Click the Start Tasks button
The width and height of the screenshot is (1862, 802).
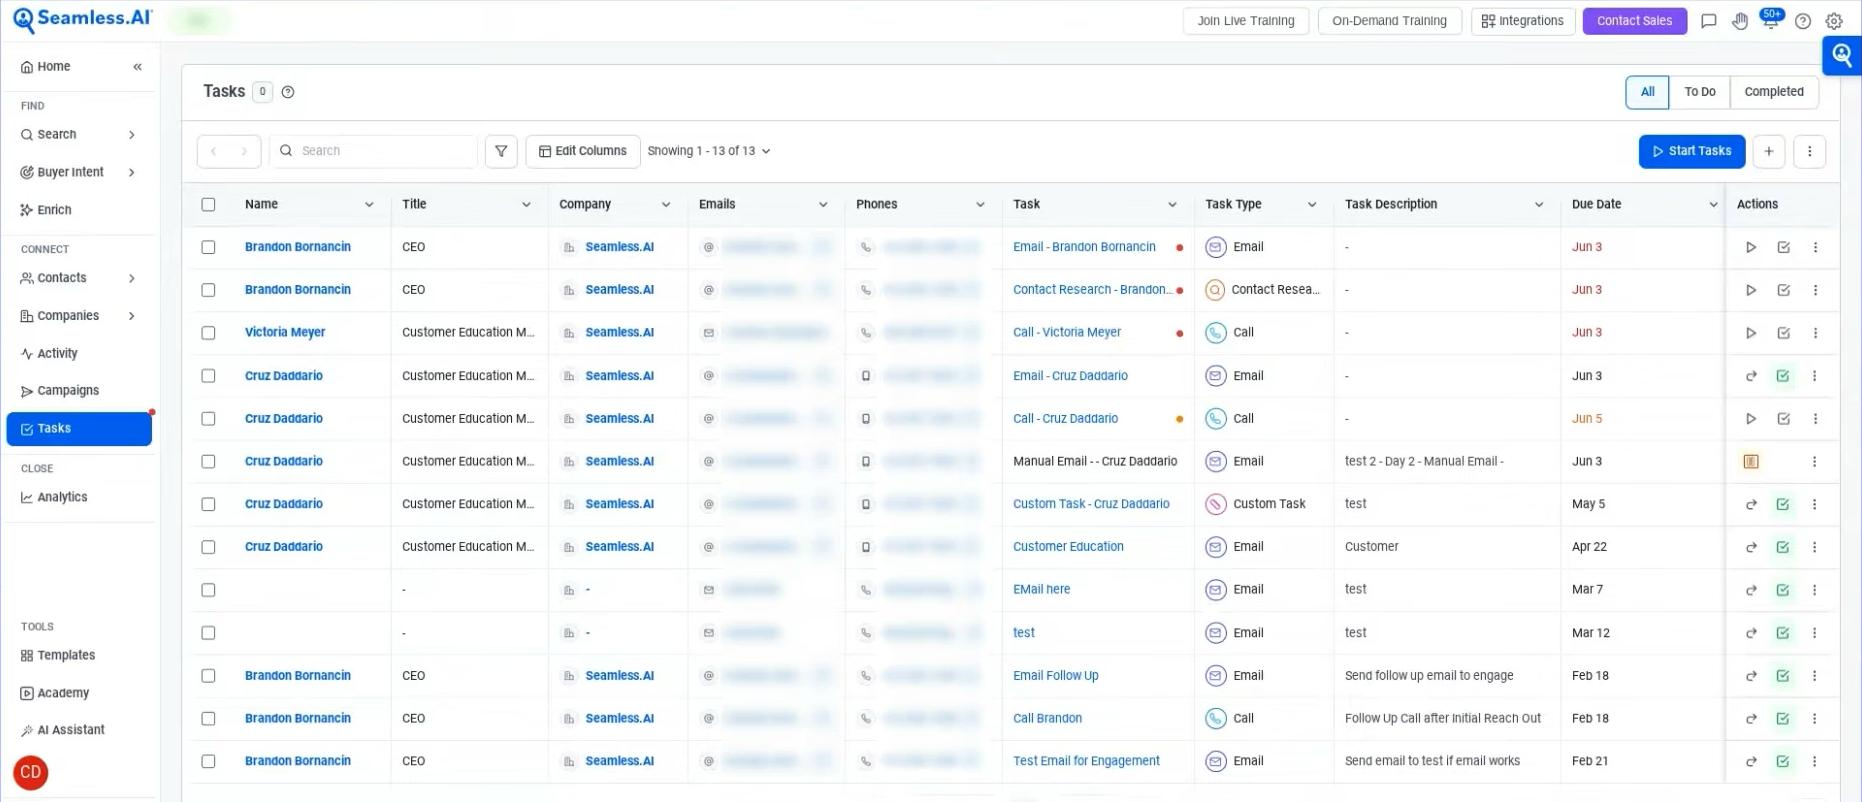click(x=1692, y=151)
